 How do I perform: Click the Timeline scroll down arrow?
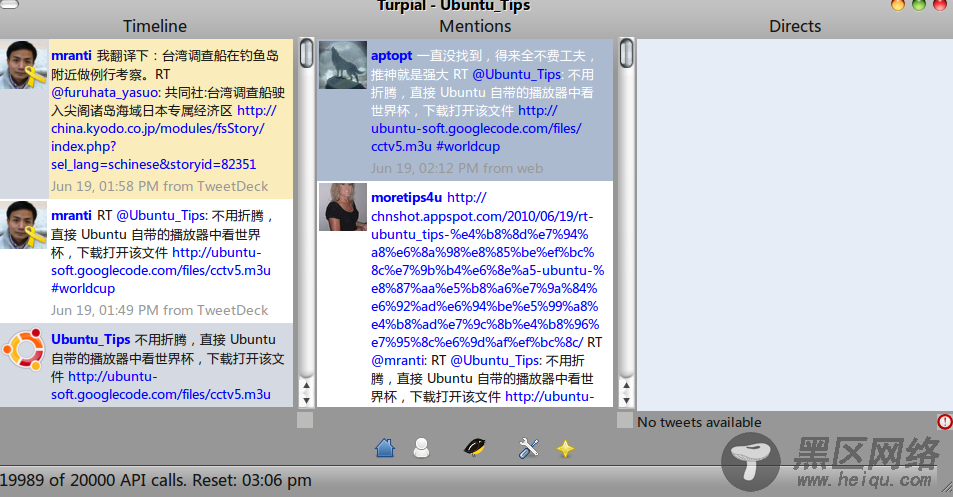[306, 400]
